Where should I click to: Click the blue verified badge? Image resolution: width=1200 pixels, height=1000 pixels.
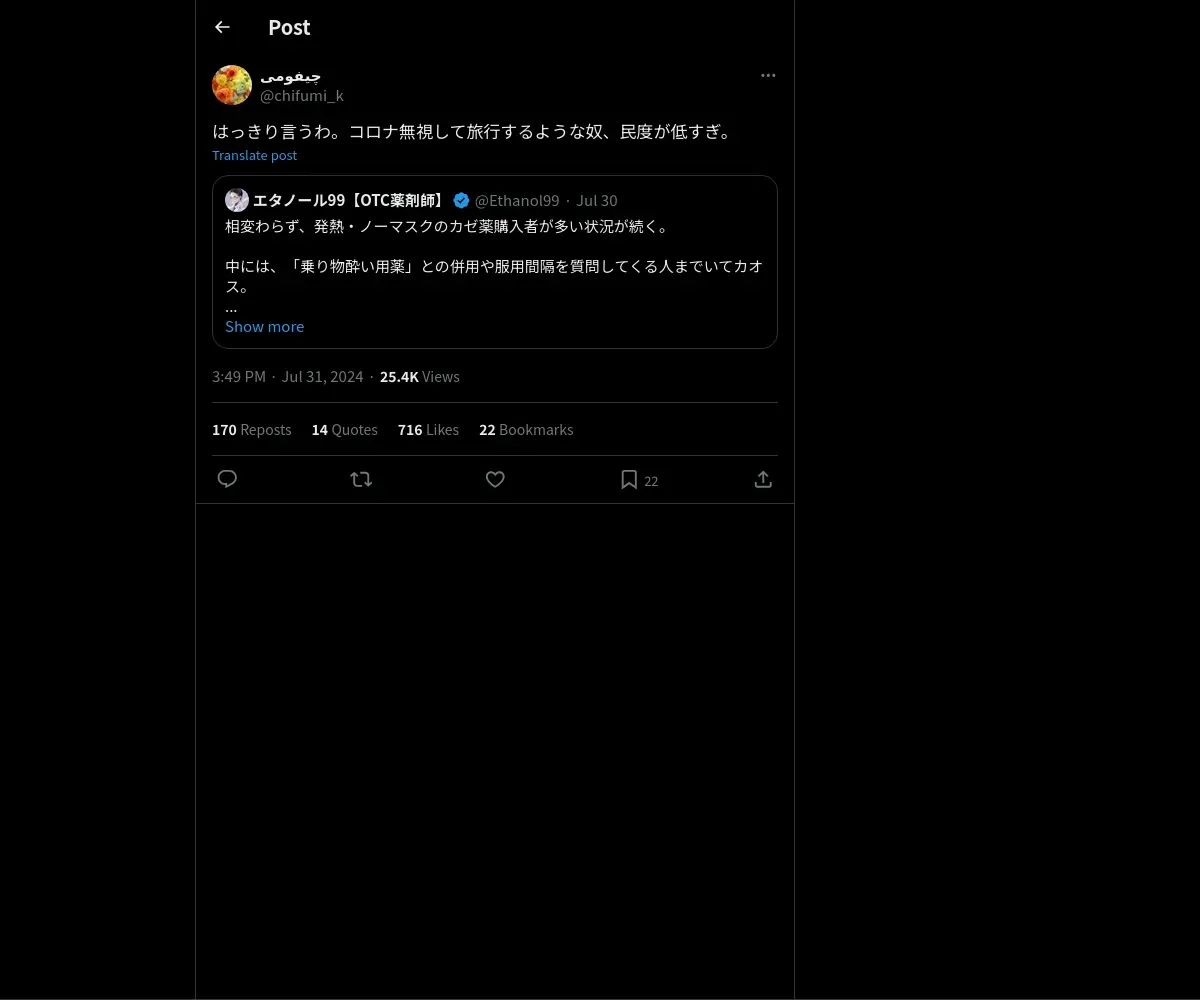click(461, 200)
